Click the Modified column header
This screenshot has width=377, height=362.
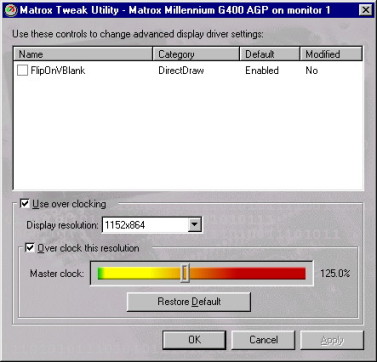(x=331, y=54)
